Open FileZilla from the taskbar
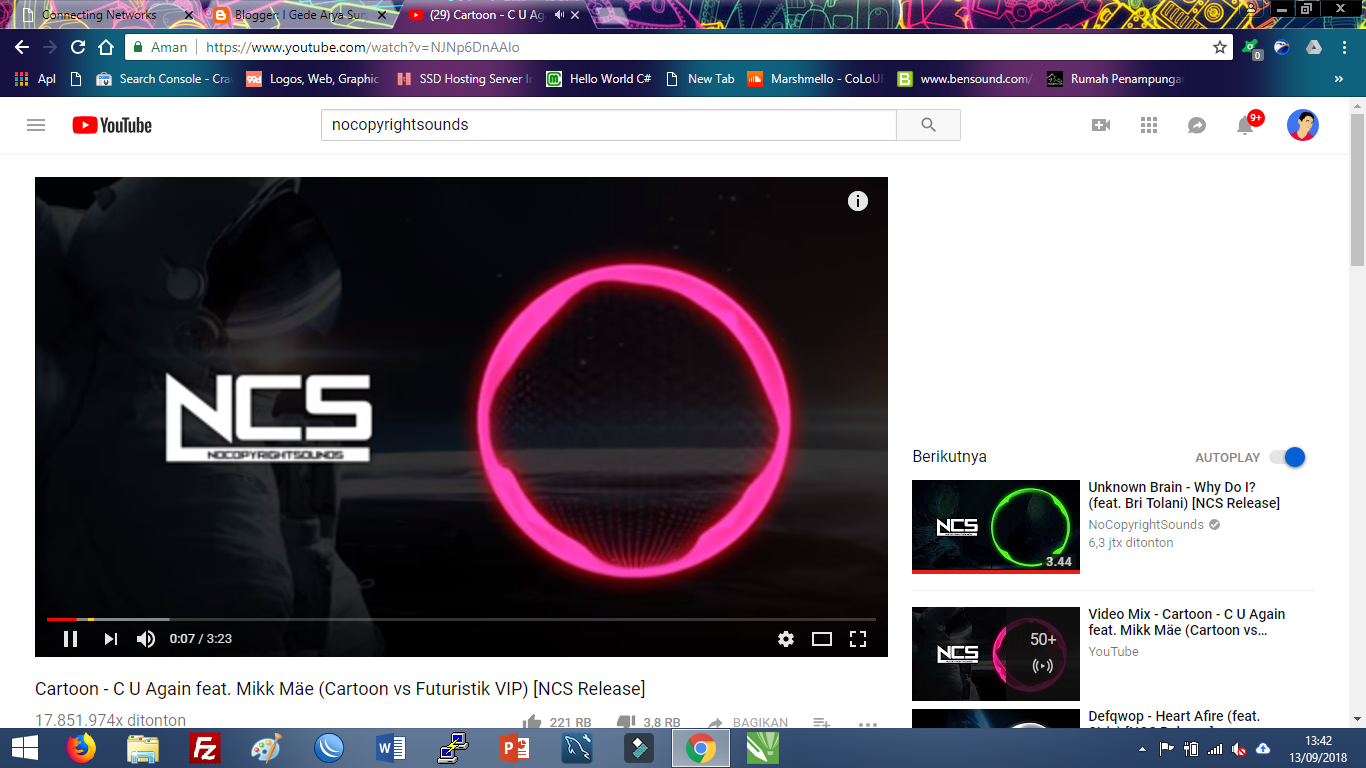The width and height of the screenshot is (1366, 768). [x=205, y=748]
